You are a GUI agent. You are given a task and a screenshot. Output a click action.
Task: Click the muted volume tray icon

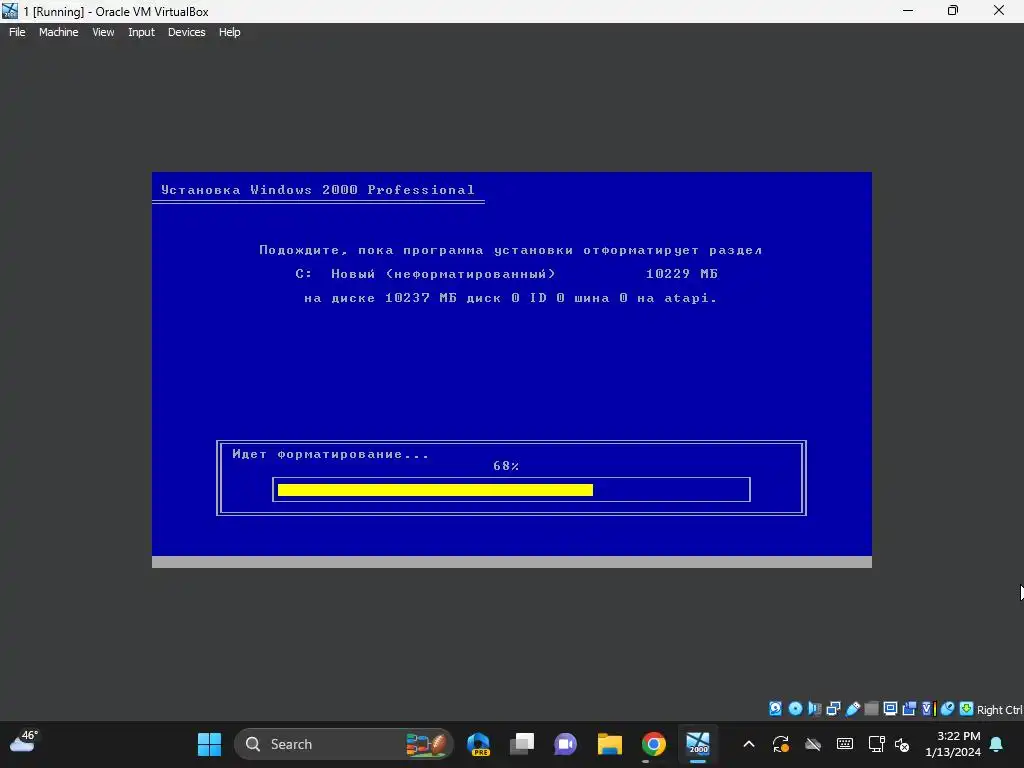902,744
